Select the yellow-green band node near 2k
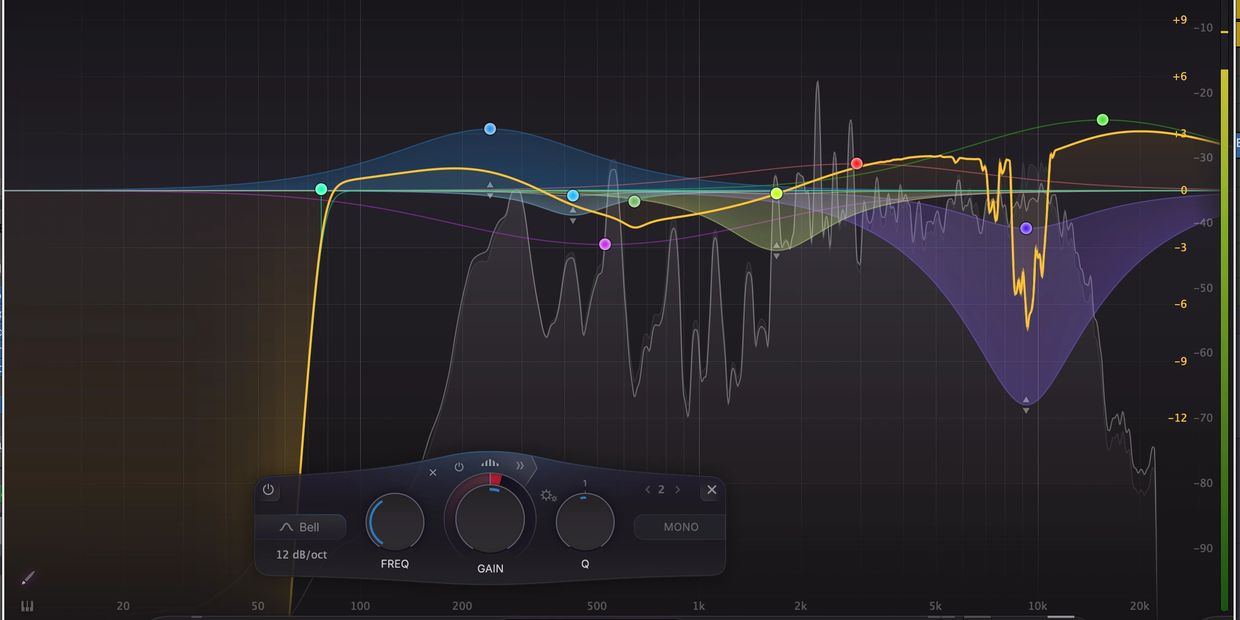This screenshot has height=620, width=1240. [x=776, y=193]
